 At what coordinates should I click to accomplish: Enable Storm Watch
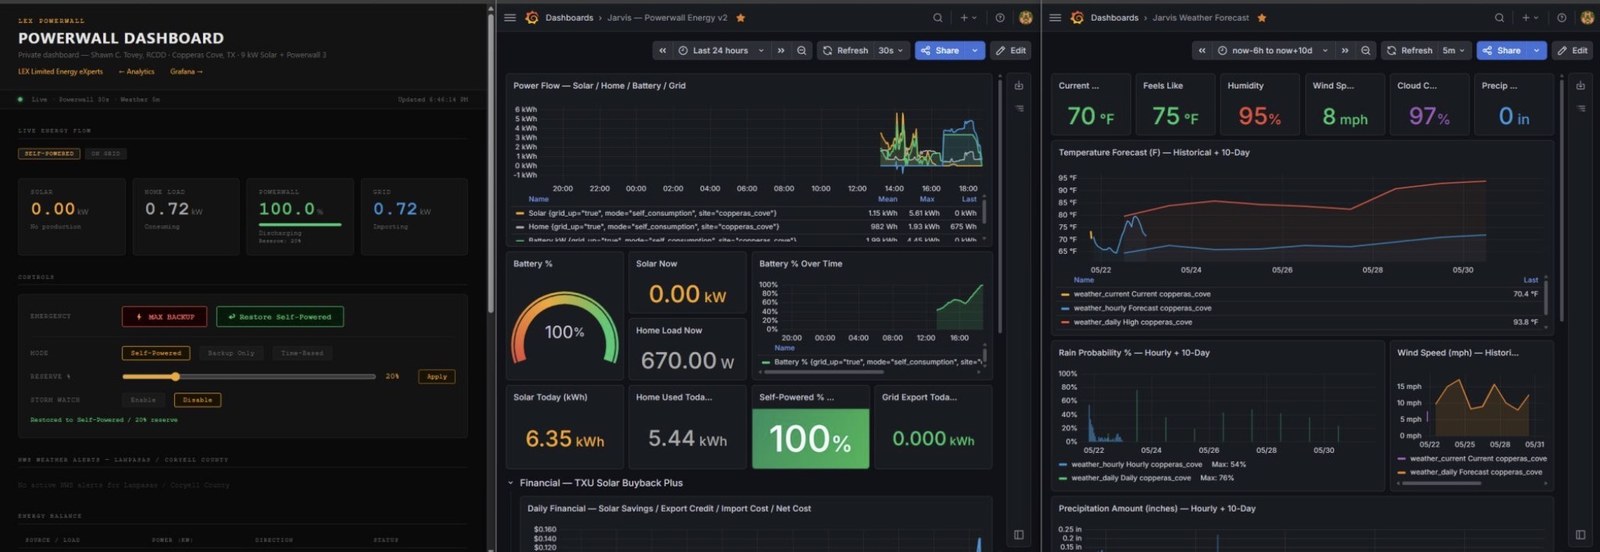click(144, 400)
